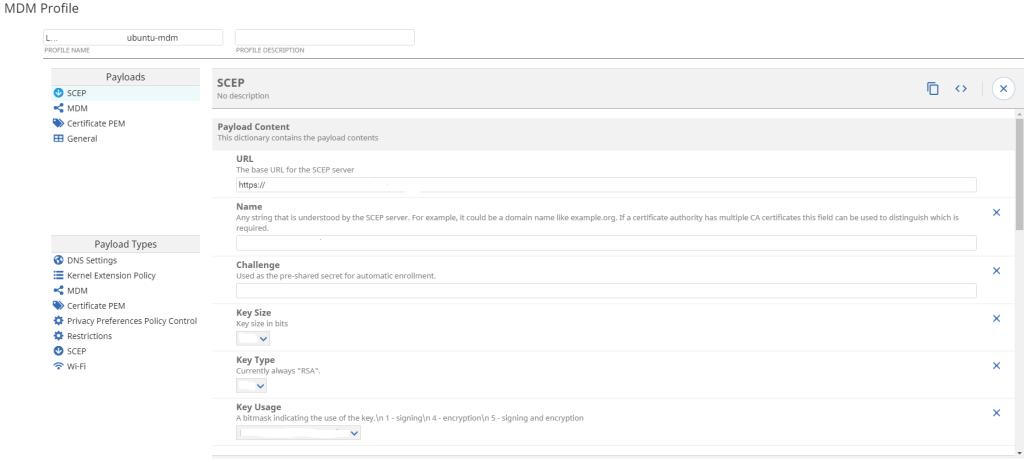The width and height of the screenshot is (1024, 462).
Task: Remove the Name field using its X icon
Action: (x=996, y=212)
